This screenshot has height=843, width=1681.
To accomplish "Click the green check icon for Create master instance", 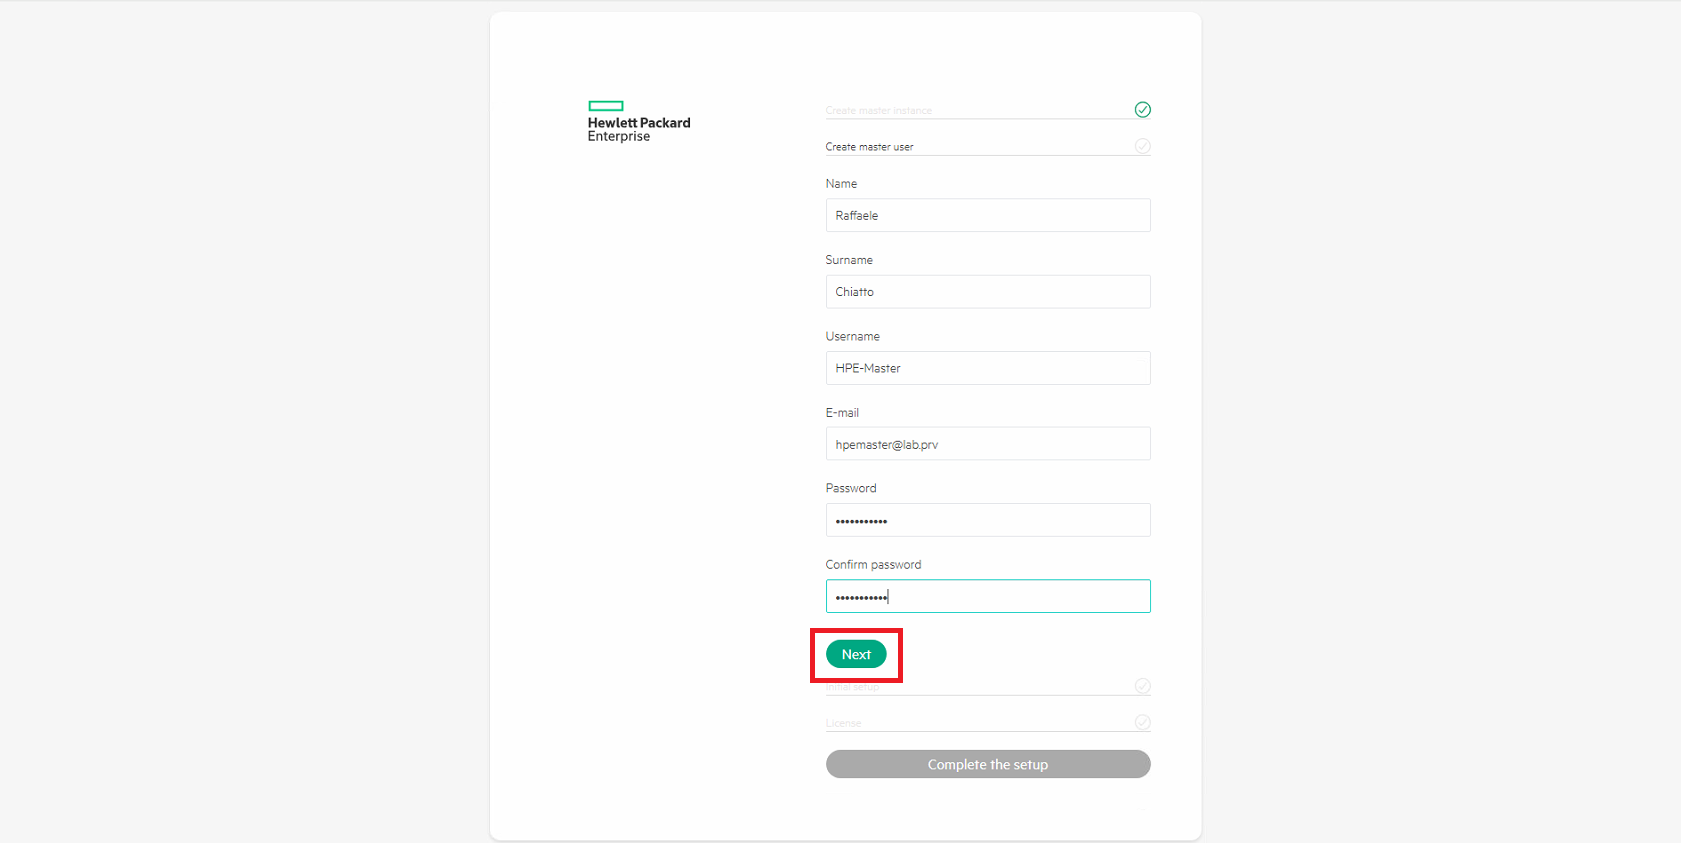I will click(x=1142, y=110).
